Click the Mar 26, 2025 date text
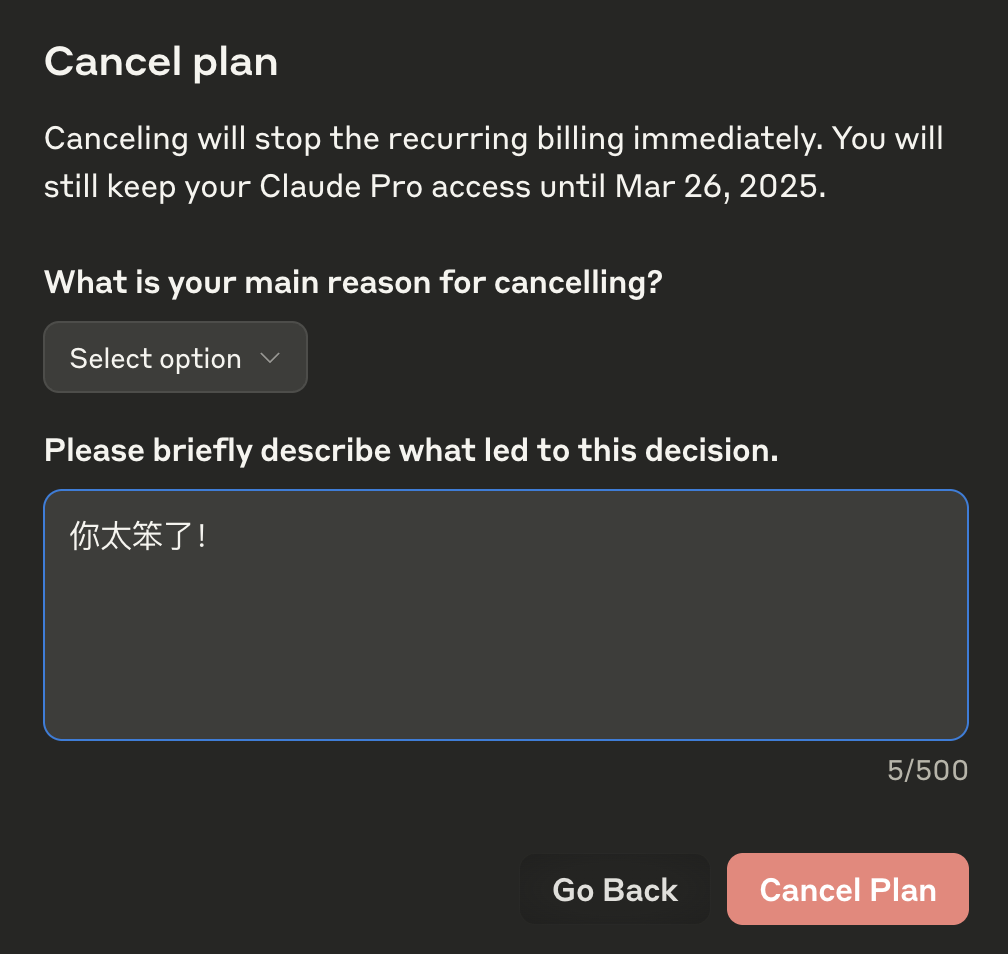Image resolution: width=1008 pixels, height=954 pixels. (720, 187)
